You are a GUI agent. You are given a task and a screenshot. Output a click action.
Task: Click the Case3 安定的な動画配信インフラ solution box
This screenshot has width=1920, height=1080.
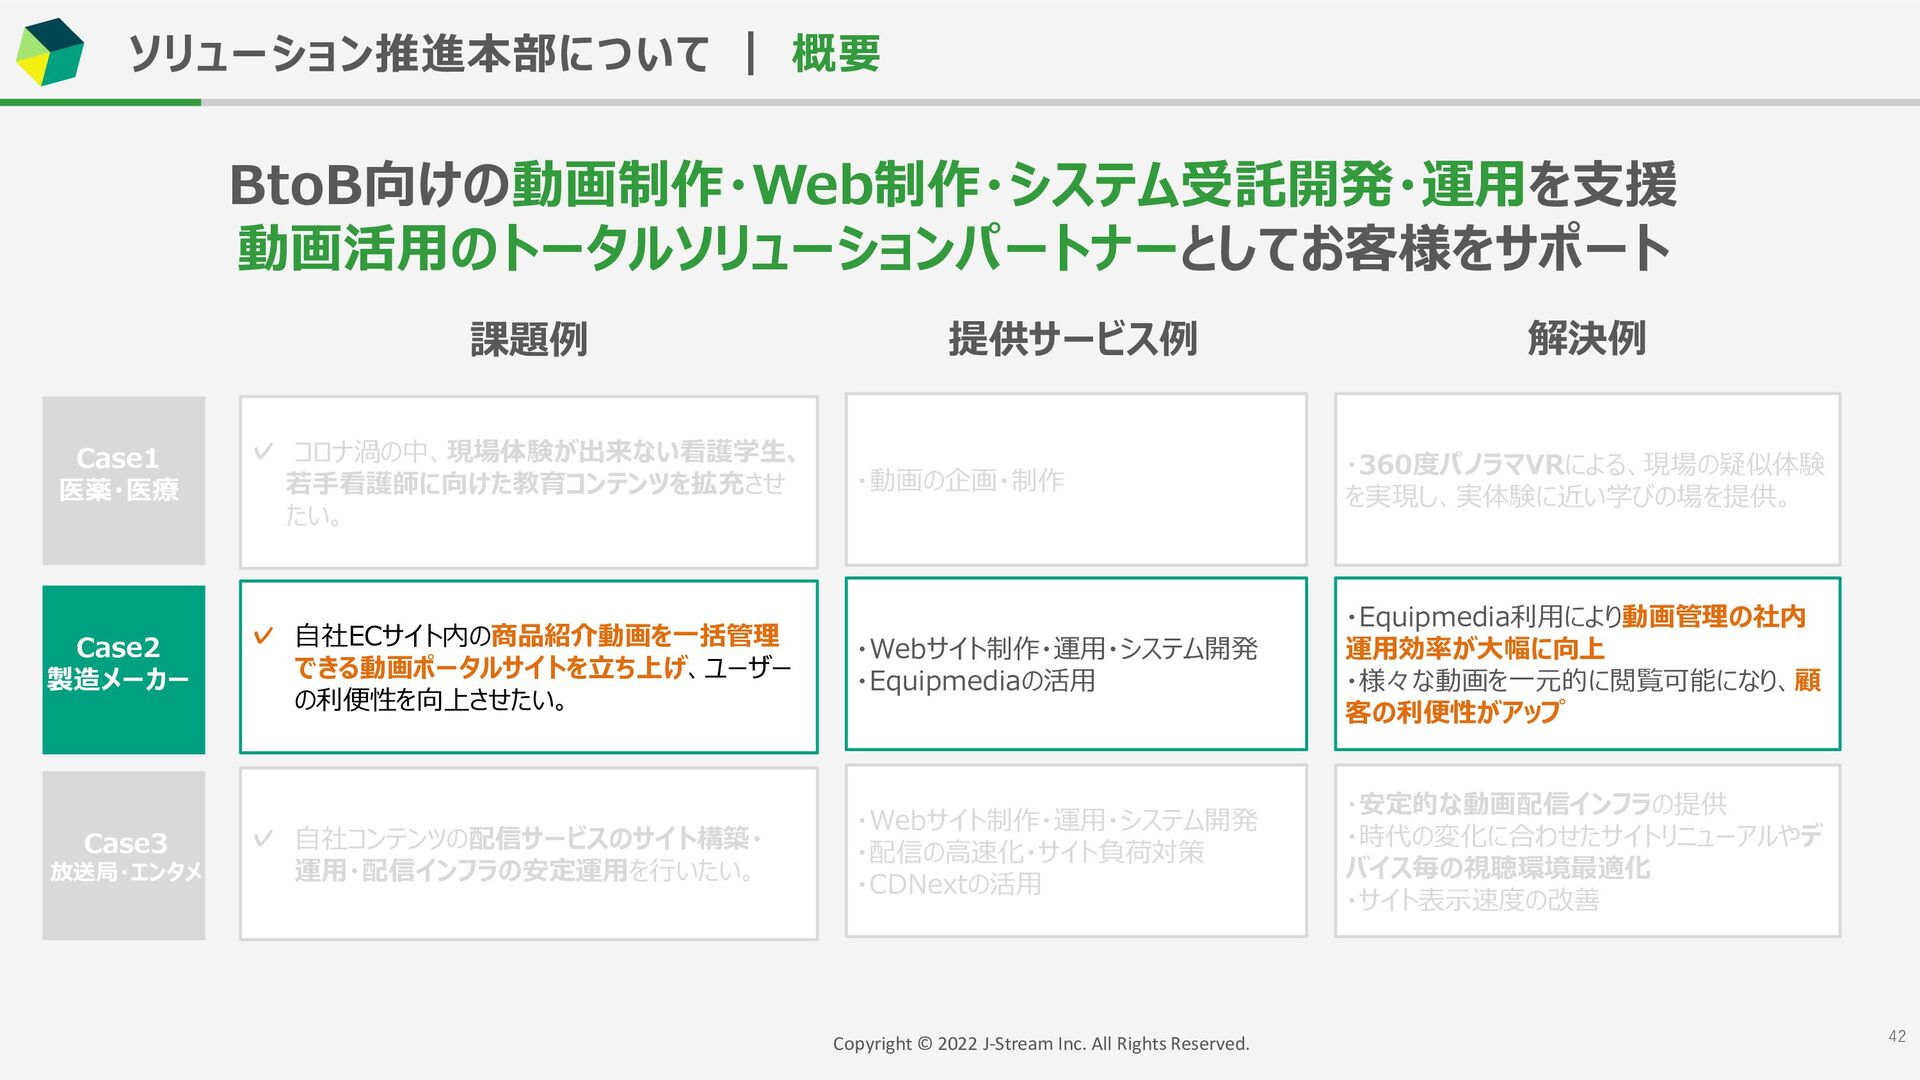pos(1586,851)
